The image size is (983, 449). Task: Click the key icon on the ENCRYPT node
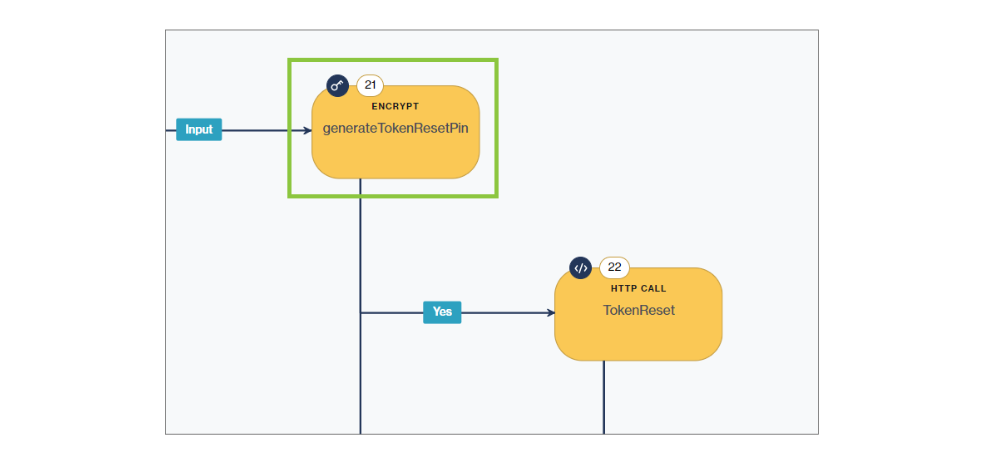click(x=337, y=85)
